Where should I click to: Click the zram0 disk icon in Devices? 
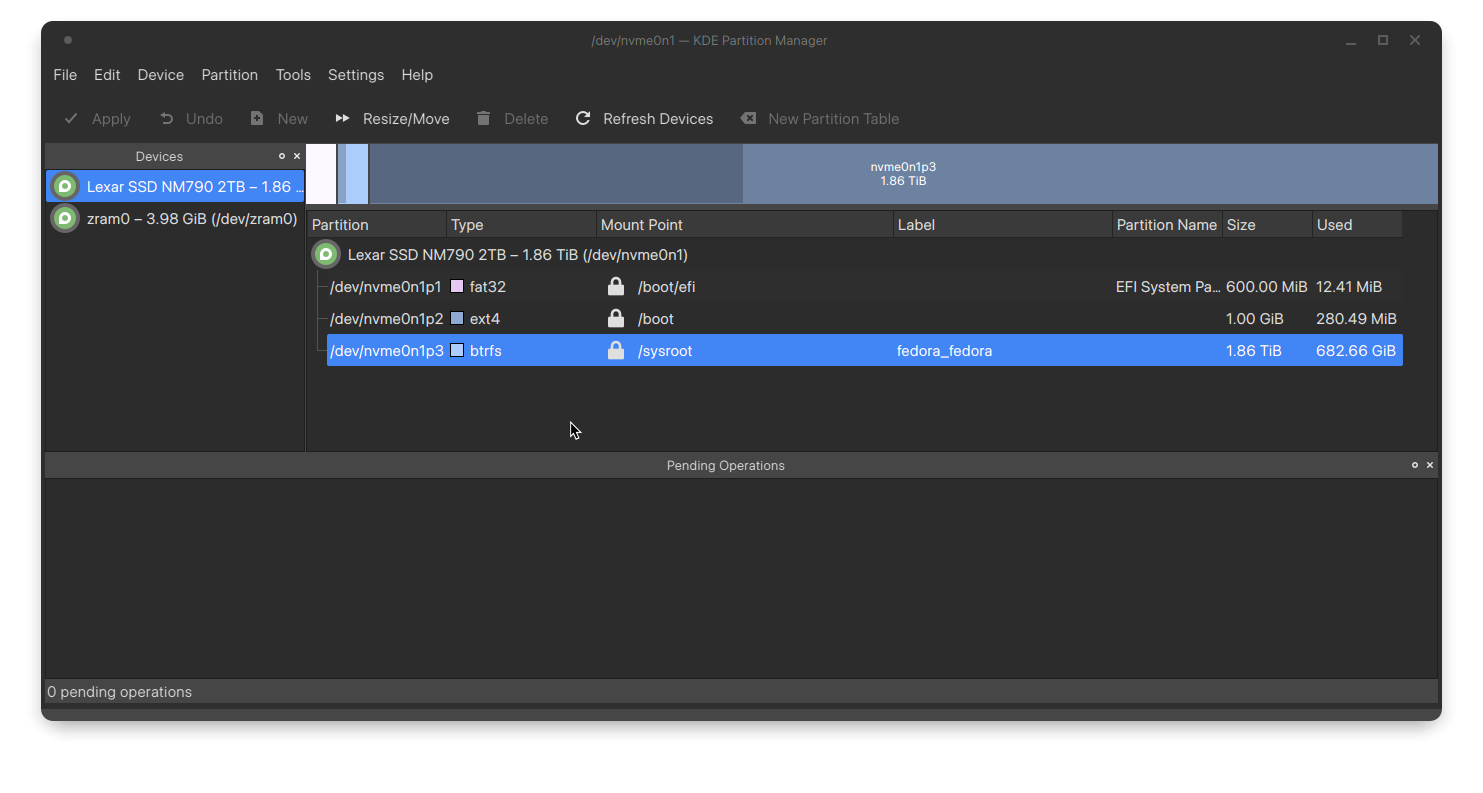65,218
